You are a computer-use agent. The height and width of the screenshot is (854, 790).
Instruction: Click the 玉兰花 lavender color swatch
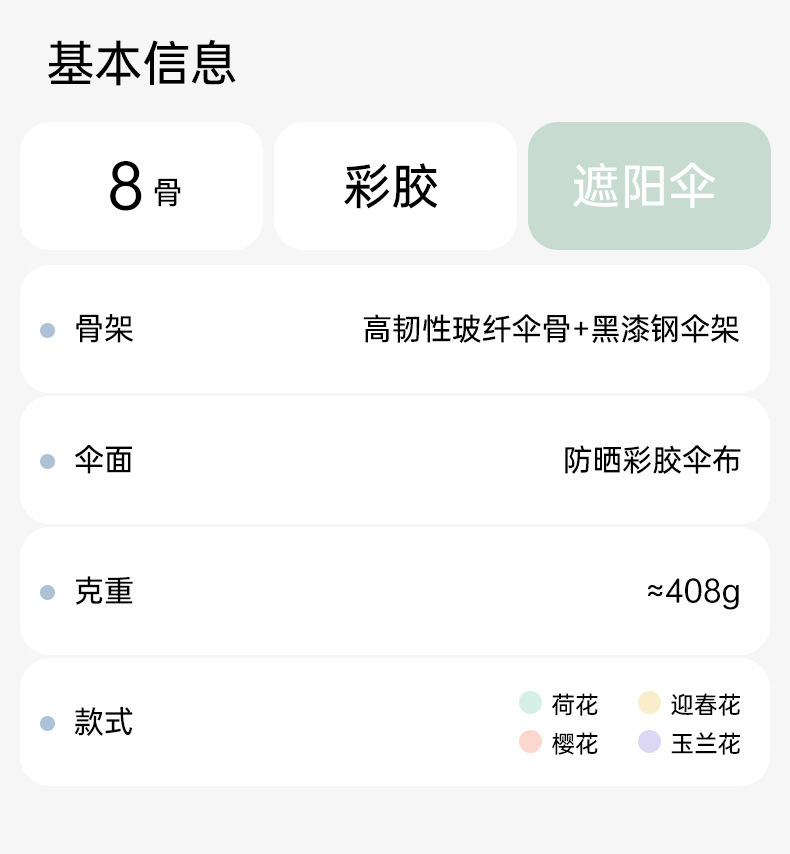tap(649, 742)
